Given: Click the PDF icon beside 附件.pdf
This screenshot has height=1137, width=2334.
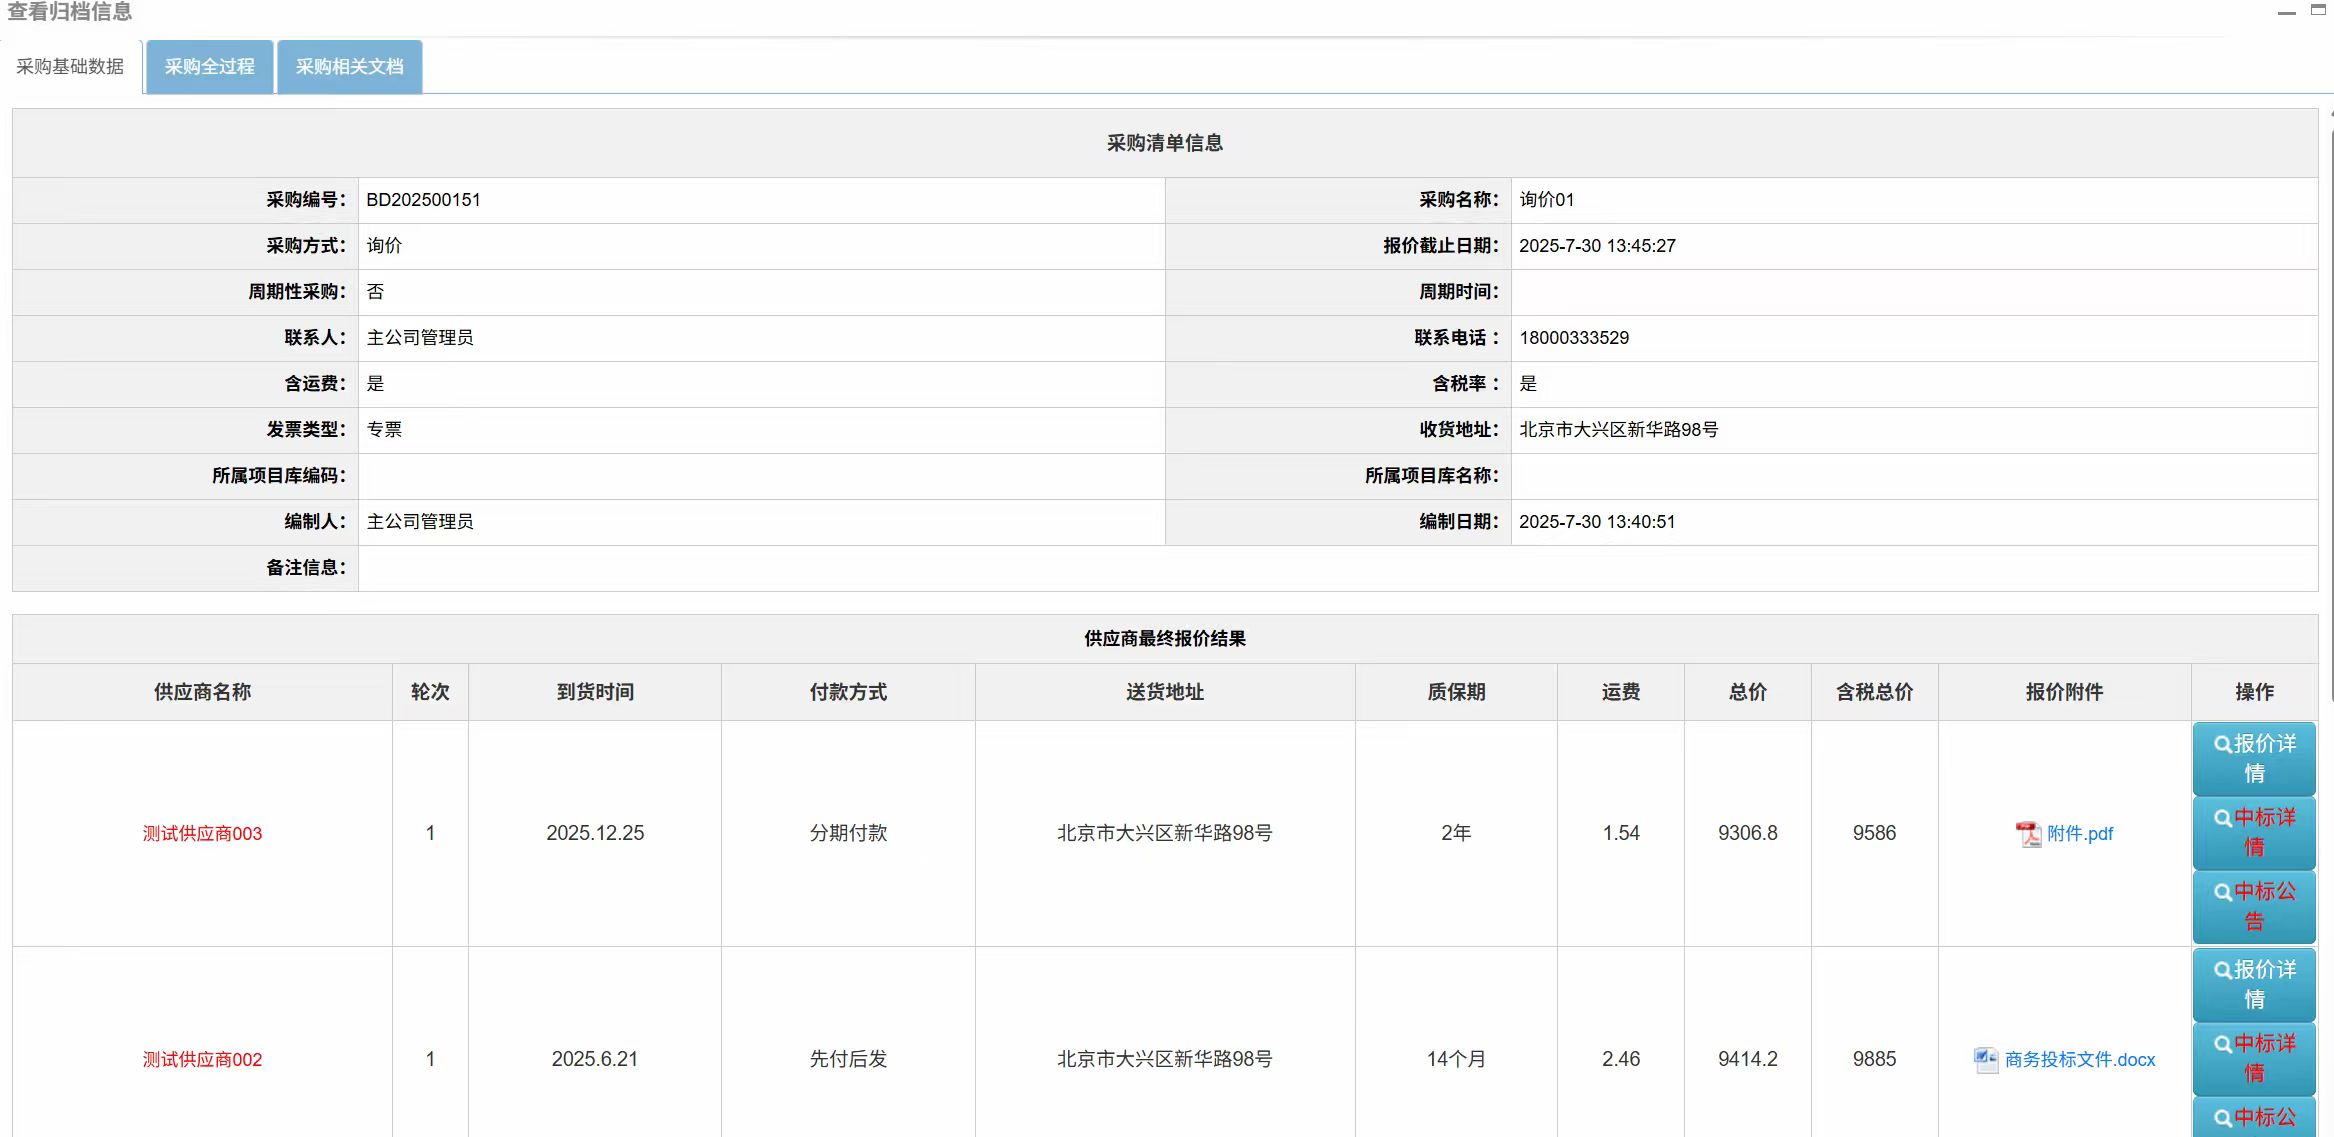Looking at the screenshot, I should 2030,833.
